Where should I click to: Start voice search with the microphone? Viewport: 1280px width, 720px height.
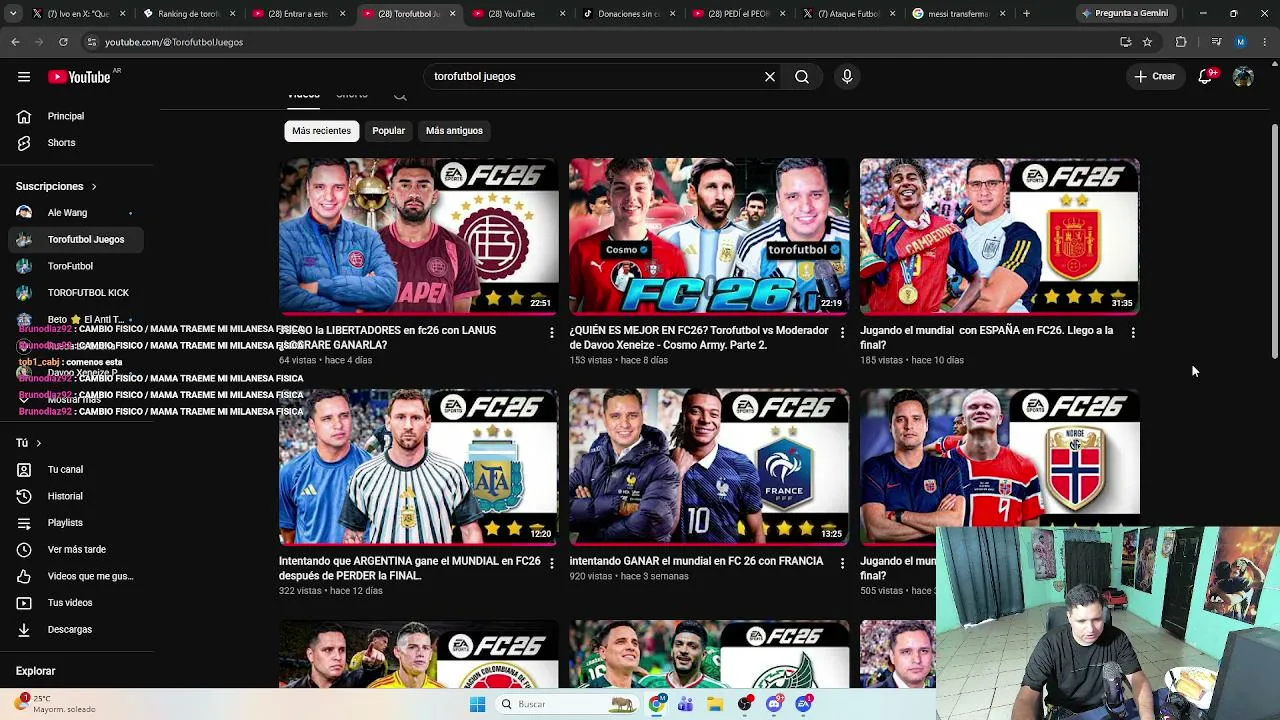847,77
